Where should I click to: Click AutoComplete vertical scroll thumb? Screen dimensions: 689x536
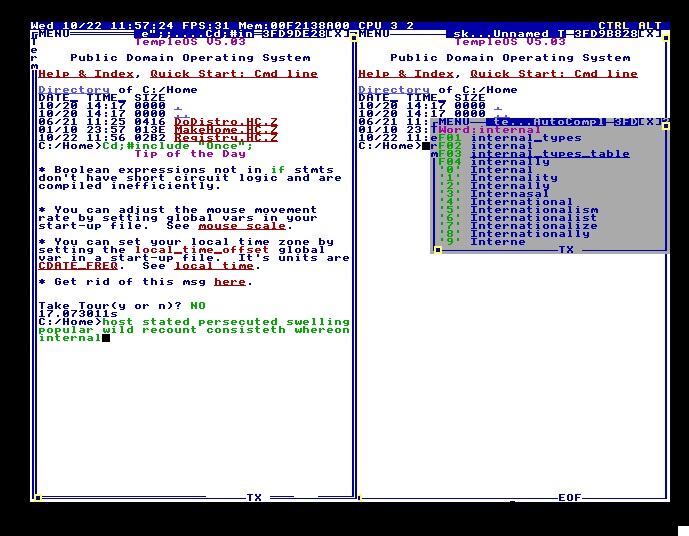pos(666,126)
